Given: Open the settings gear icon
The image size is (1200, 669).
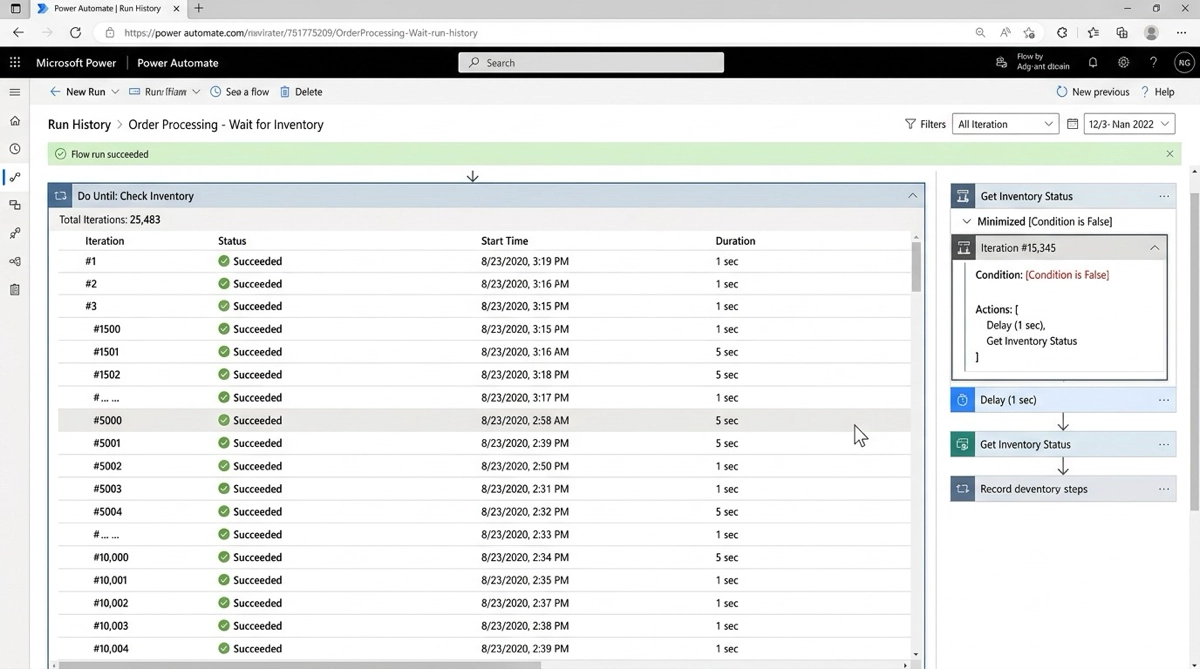Looking at the screenshot, I should pos(1123,62).
